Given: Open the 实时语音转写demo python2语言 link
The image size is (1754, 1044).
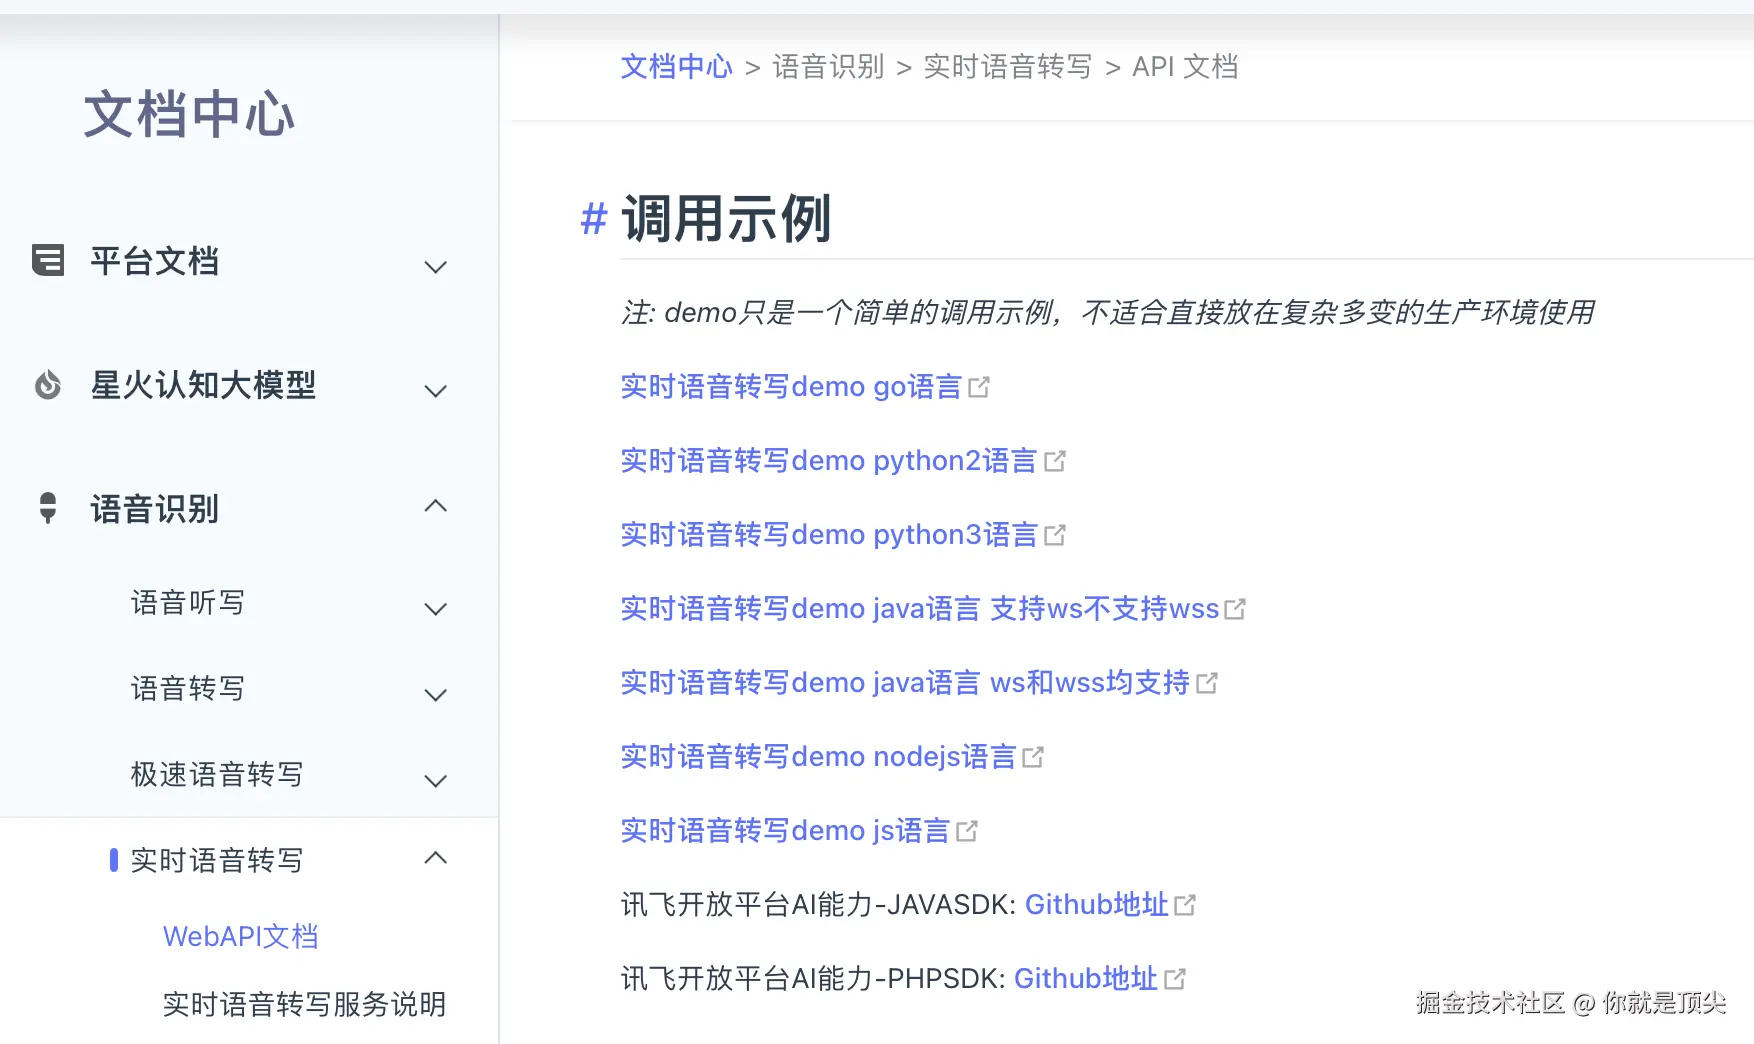Looking at the screenshot, I should pyautogui.click(x=826, y=460).
